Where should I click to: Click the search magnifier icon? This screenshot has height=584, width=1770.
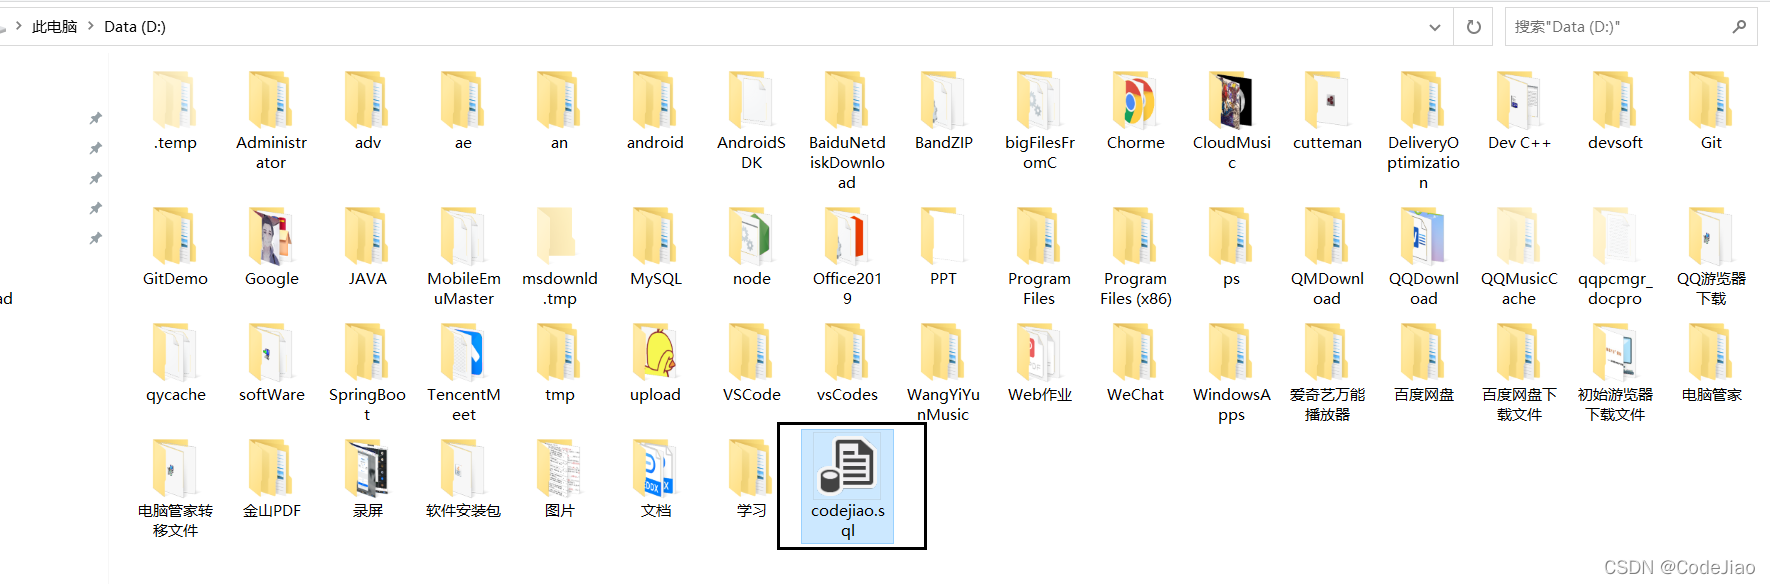pyautogui.click(x=1739, y=27)
